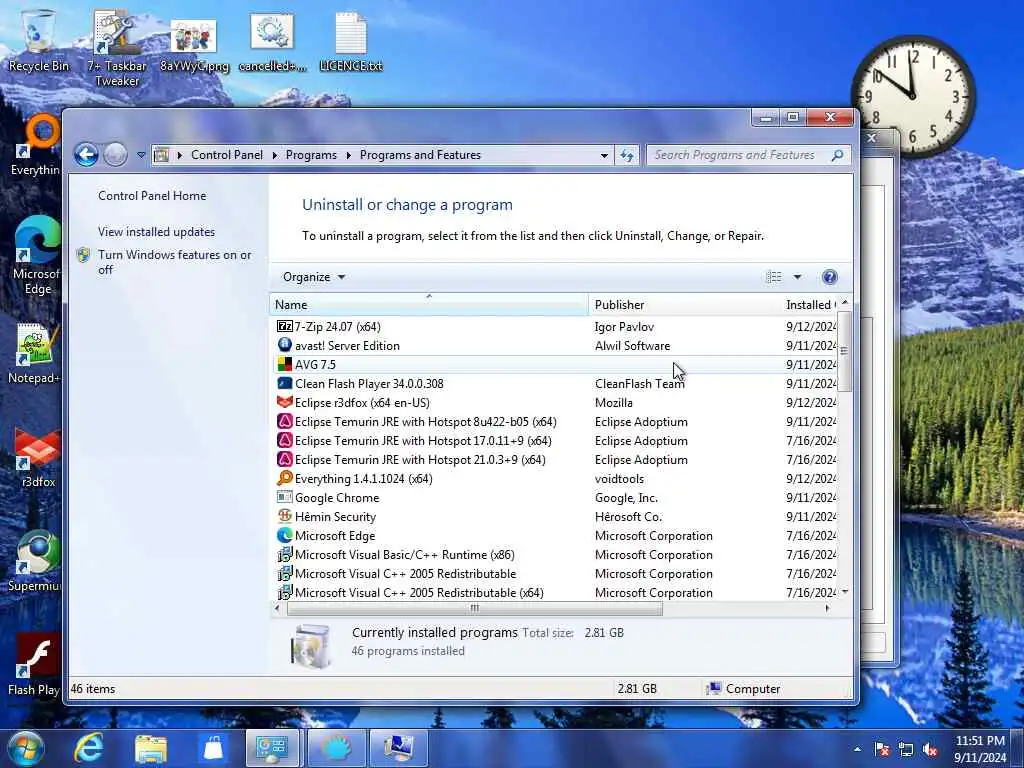The height and width of the screenshot is (768, 1024).
Task: Select Microsoft Visual Basic/C++ Runtime (x86) row
Action: pyautogui.click(x=555, y=554)
